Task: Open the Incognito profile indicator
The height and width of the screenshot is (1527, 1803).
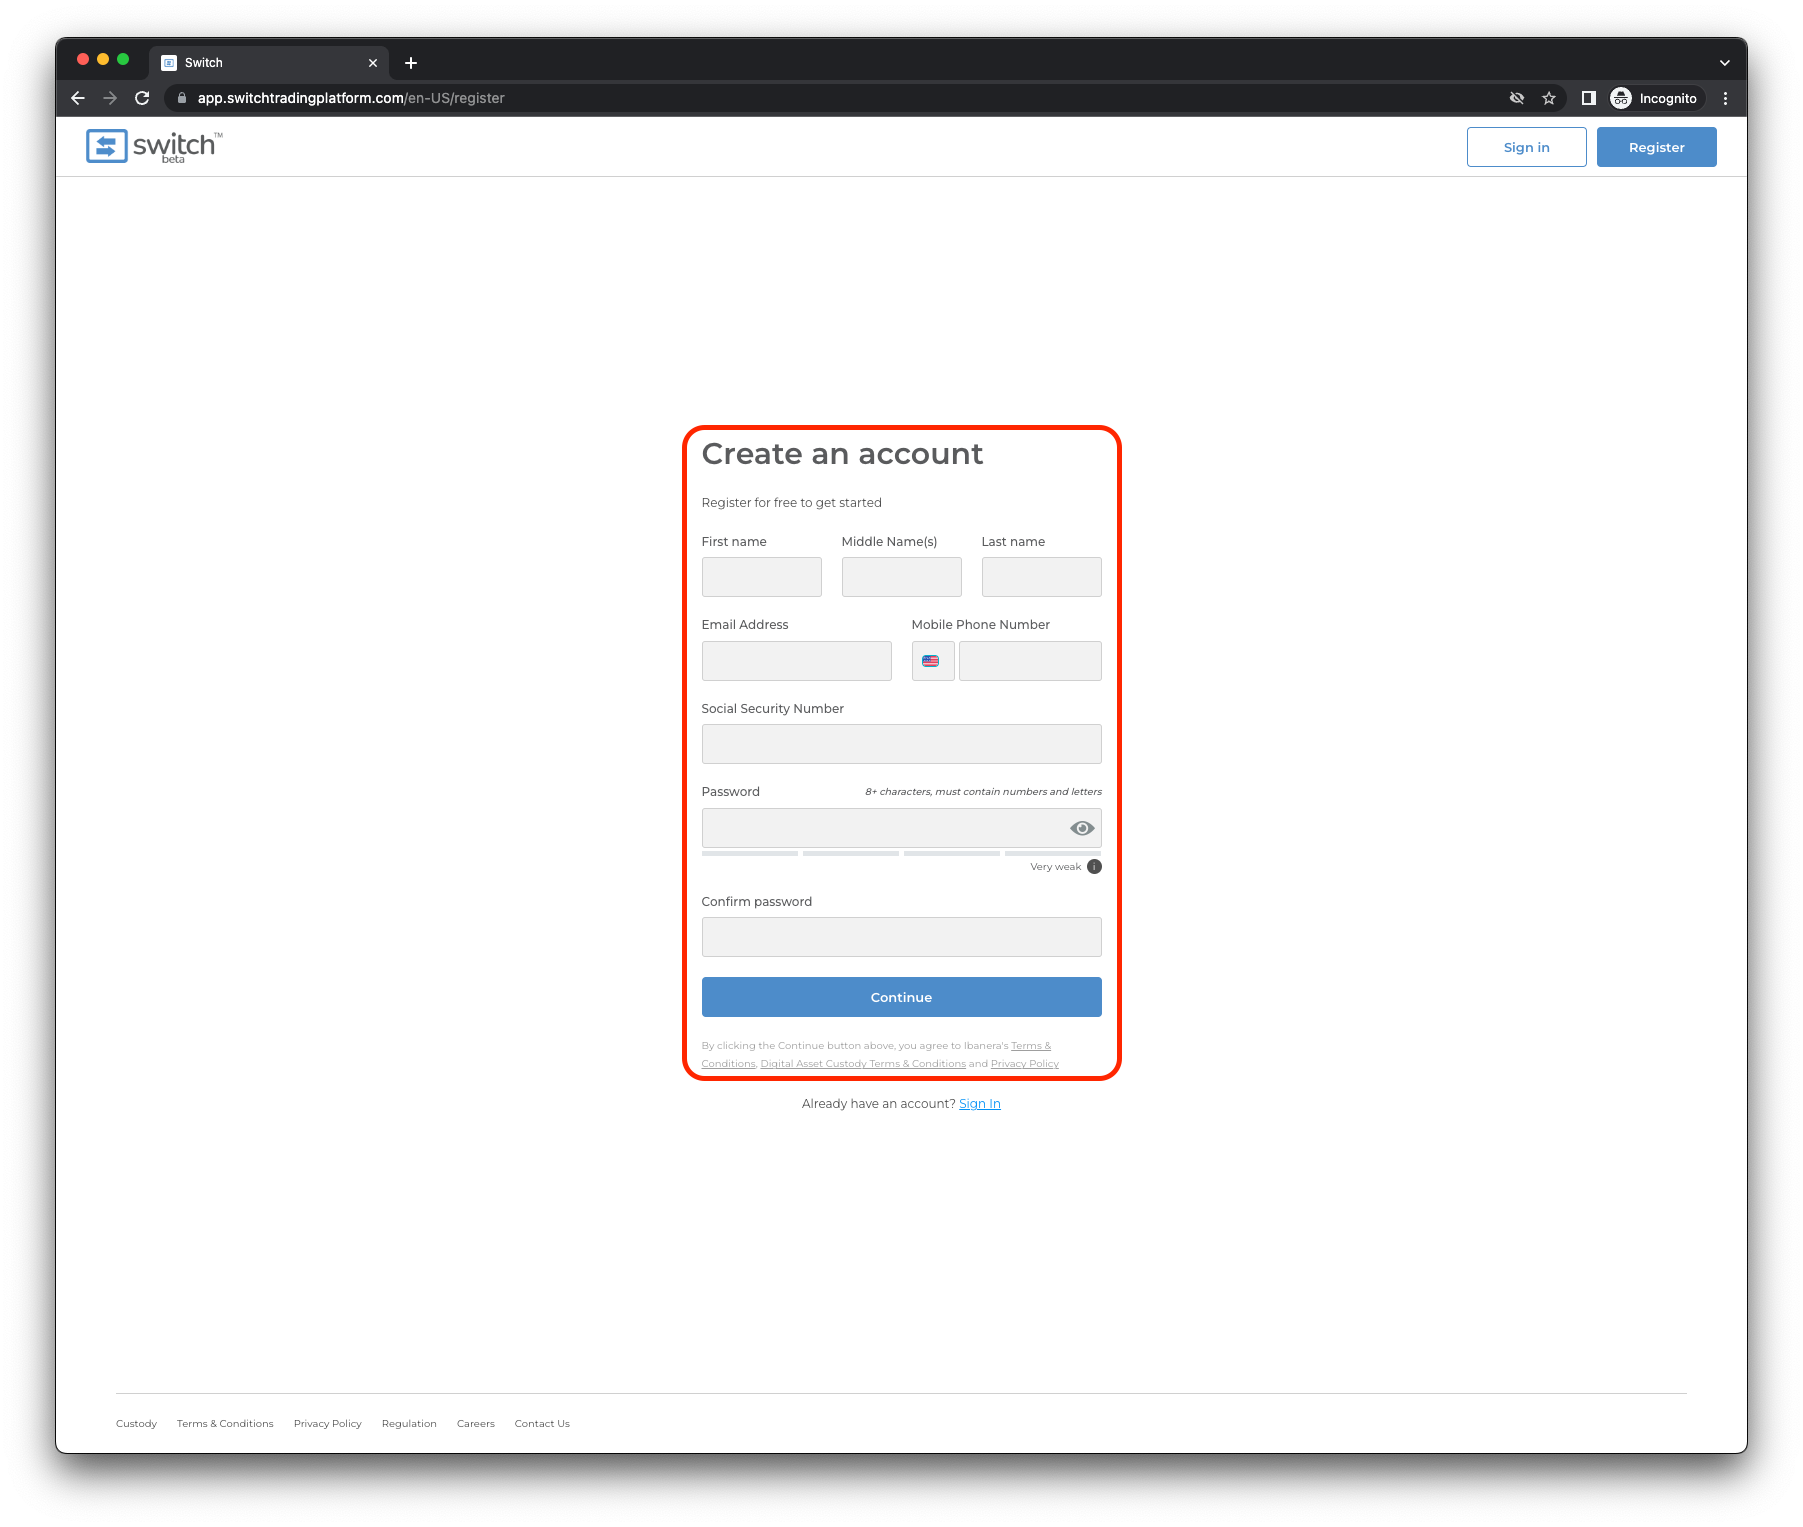Action: point(1655,98)
